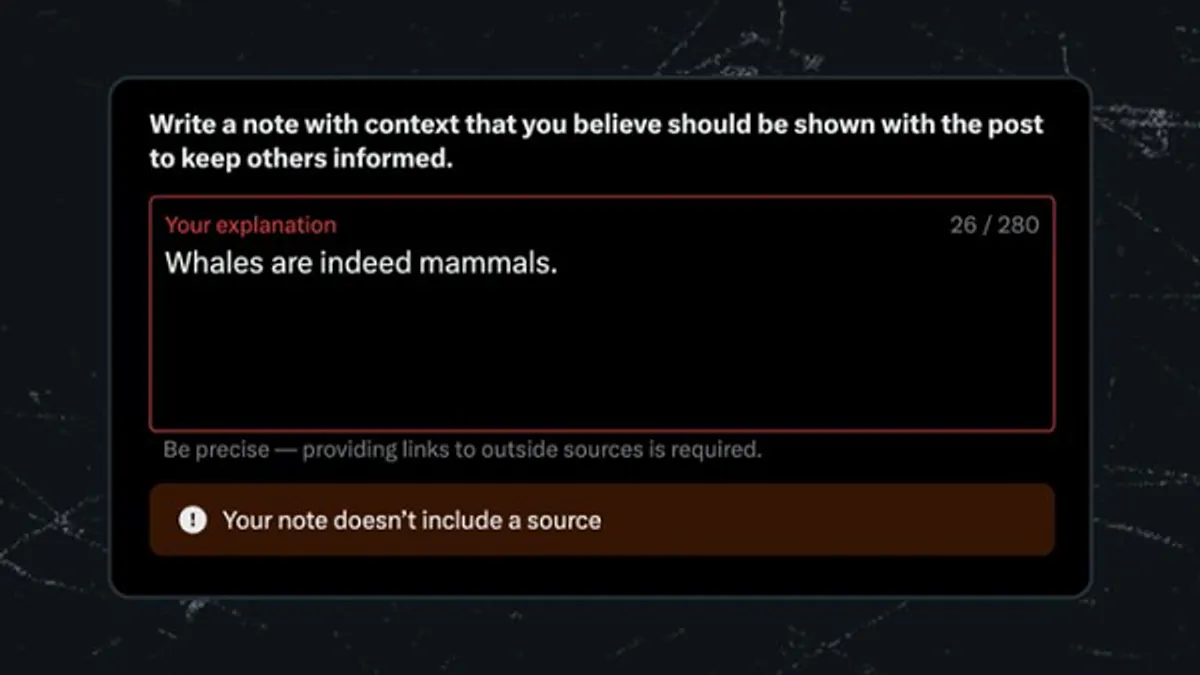Click inside the explanation text box
This screenshot has height=675, width=1200.
coord(602,314)
